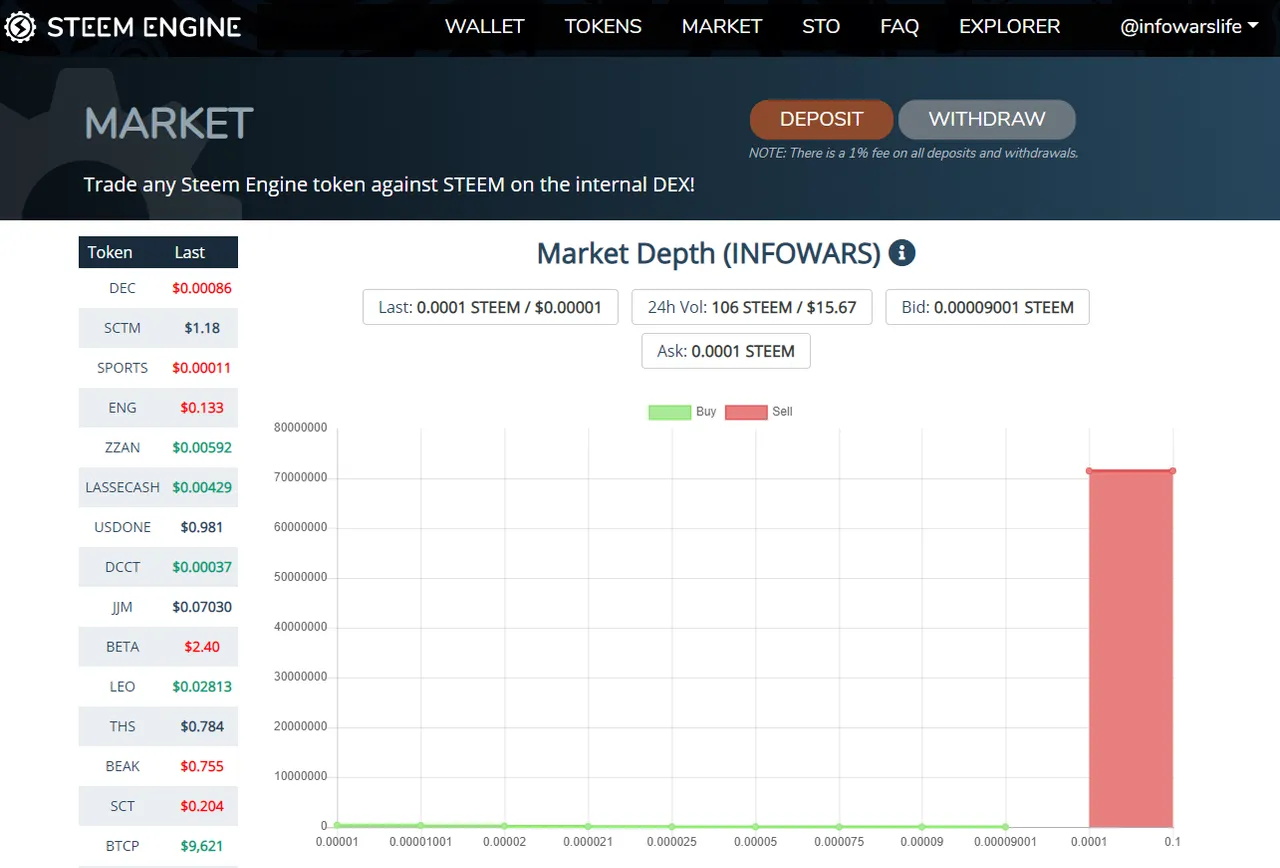Click the $1.18 SCTM price
The width and height of the screenshot is (1280, 868).
click(202, 328)
